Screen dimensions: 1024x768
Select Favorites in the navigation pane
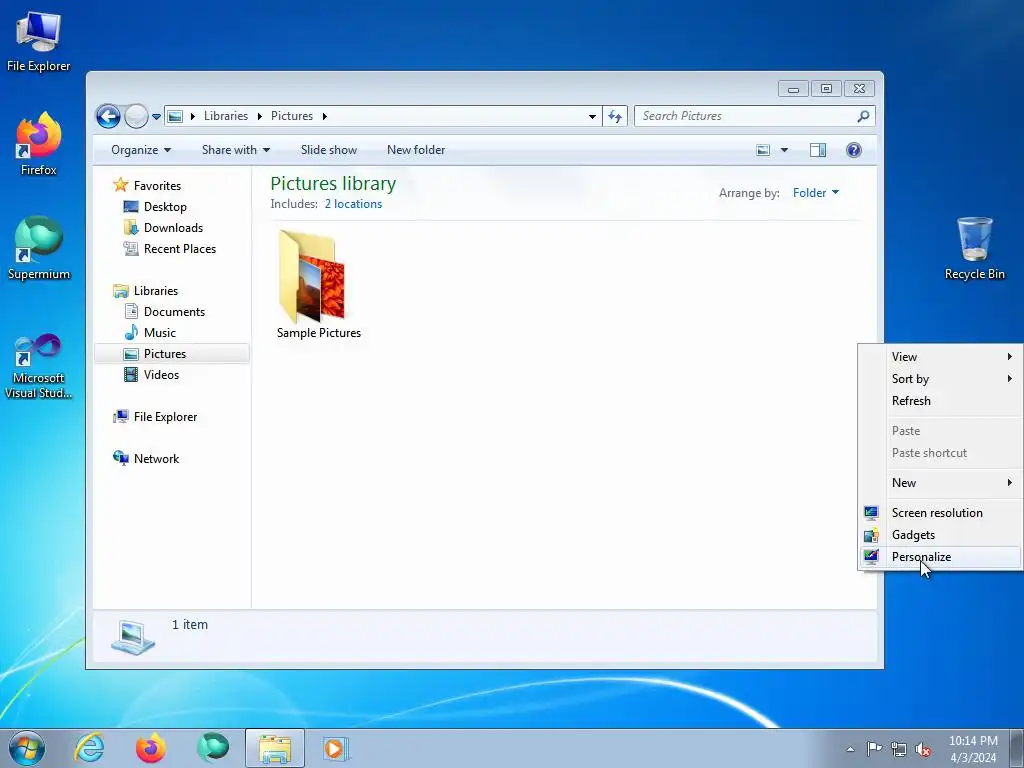[157, 186]
